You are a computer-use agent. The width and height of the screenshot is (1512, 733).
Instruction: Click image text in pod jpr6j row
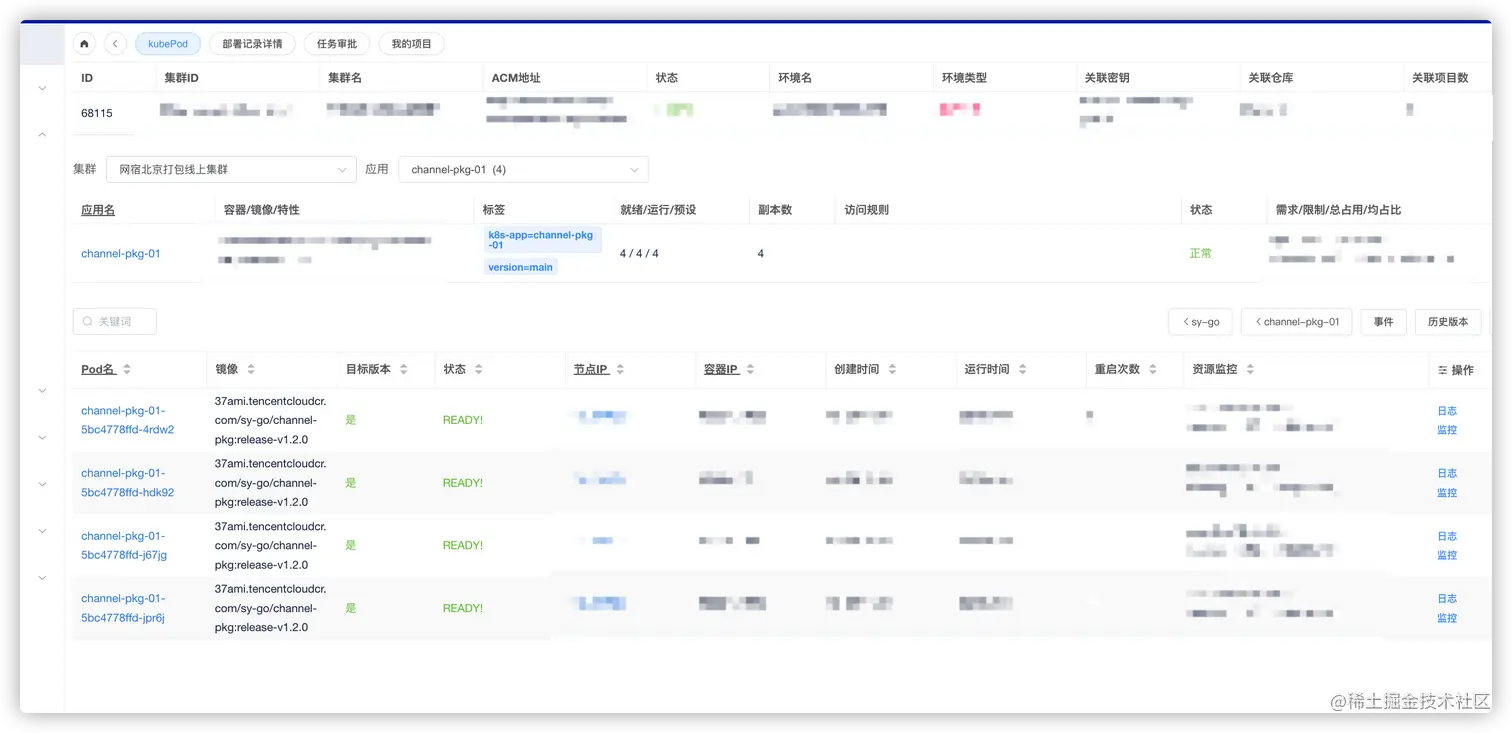coord(271,608)
